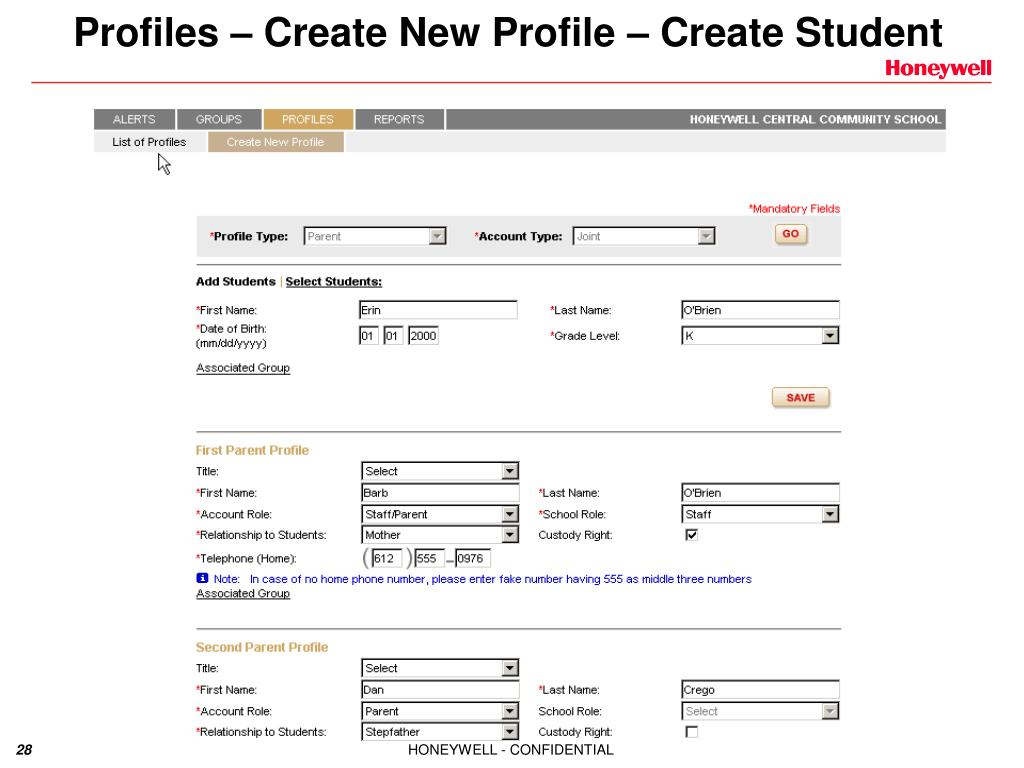This screenshot has width=1024, height=768.
Task: Edit the first parent's Last Name O'Brien
Action: pyautogui.click(x=760, y=493)
